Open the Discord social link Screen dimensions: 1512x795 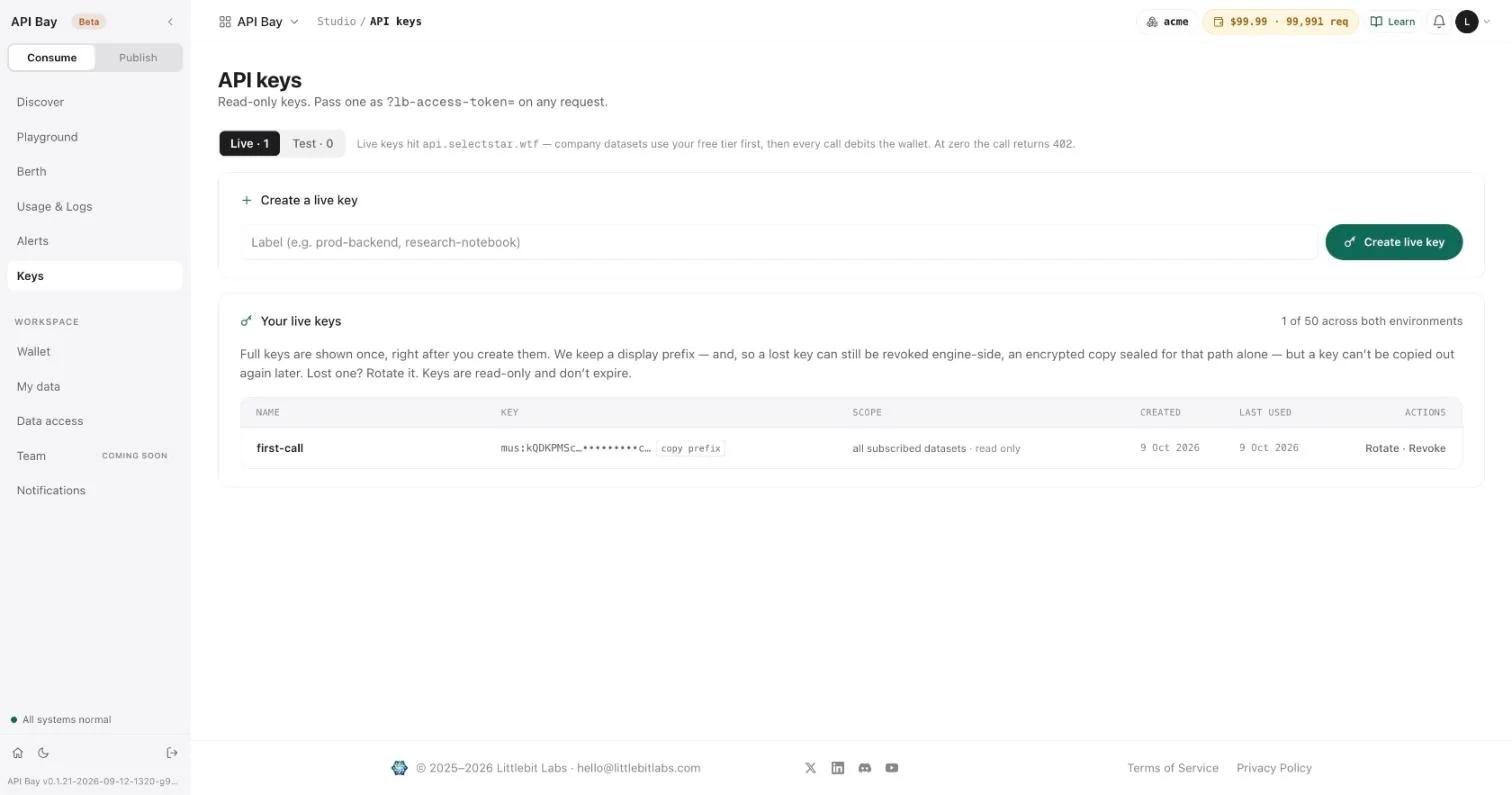pyautogui.click(x=865, y=768)
